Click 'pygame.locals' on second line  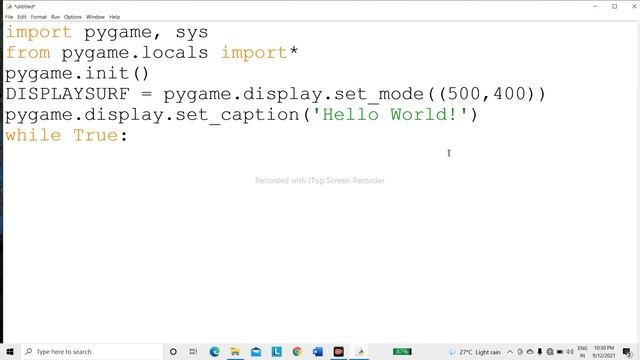point(135,53)
